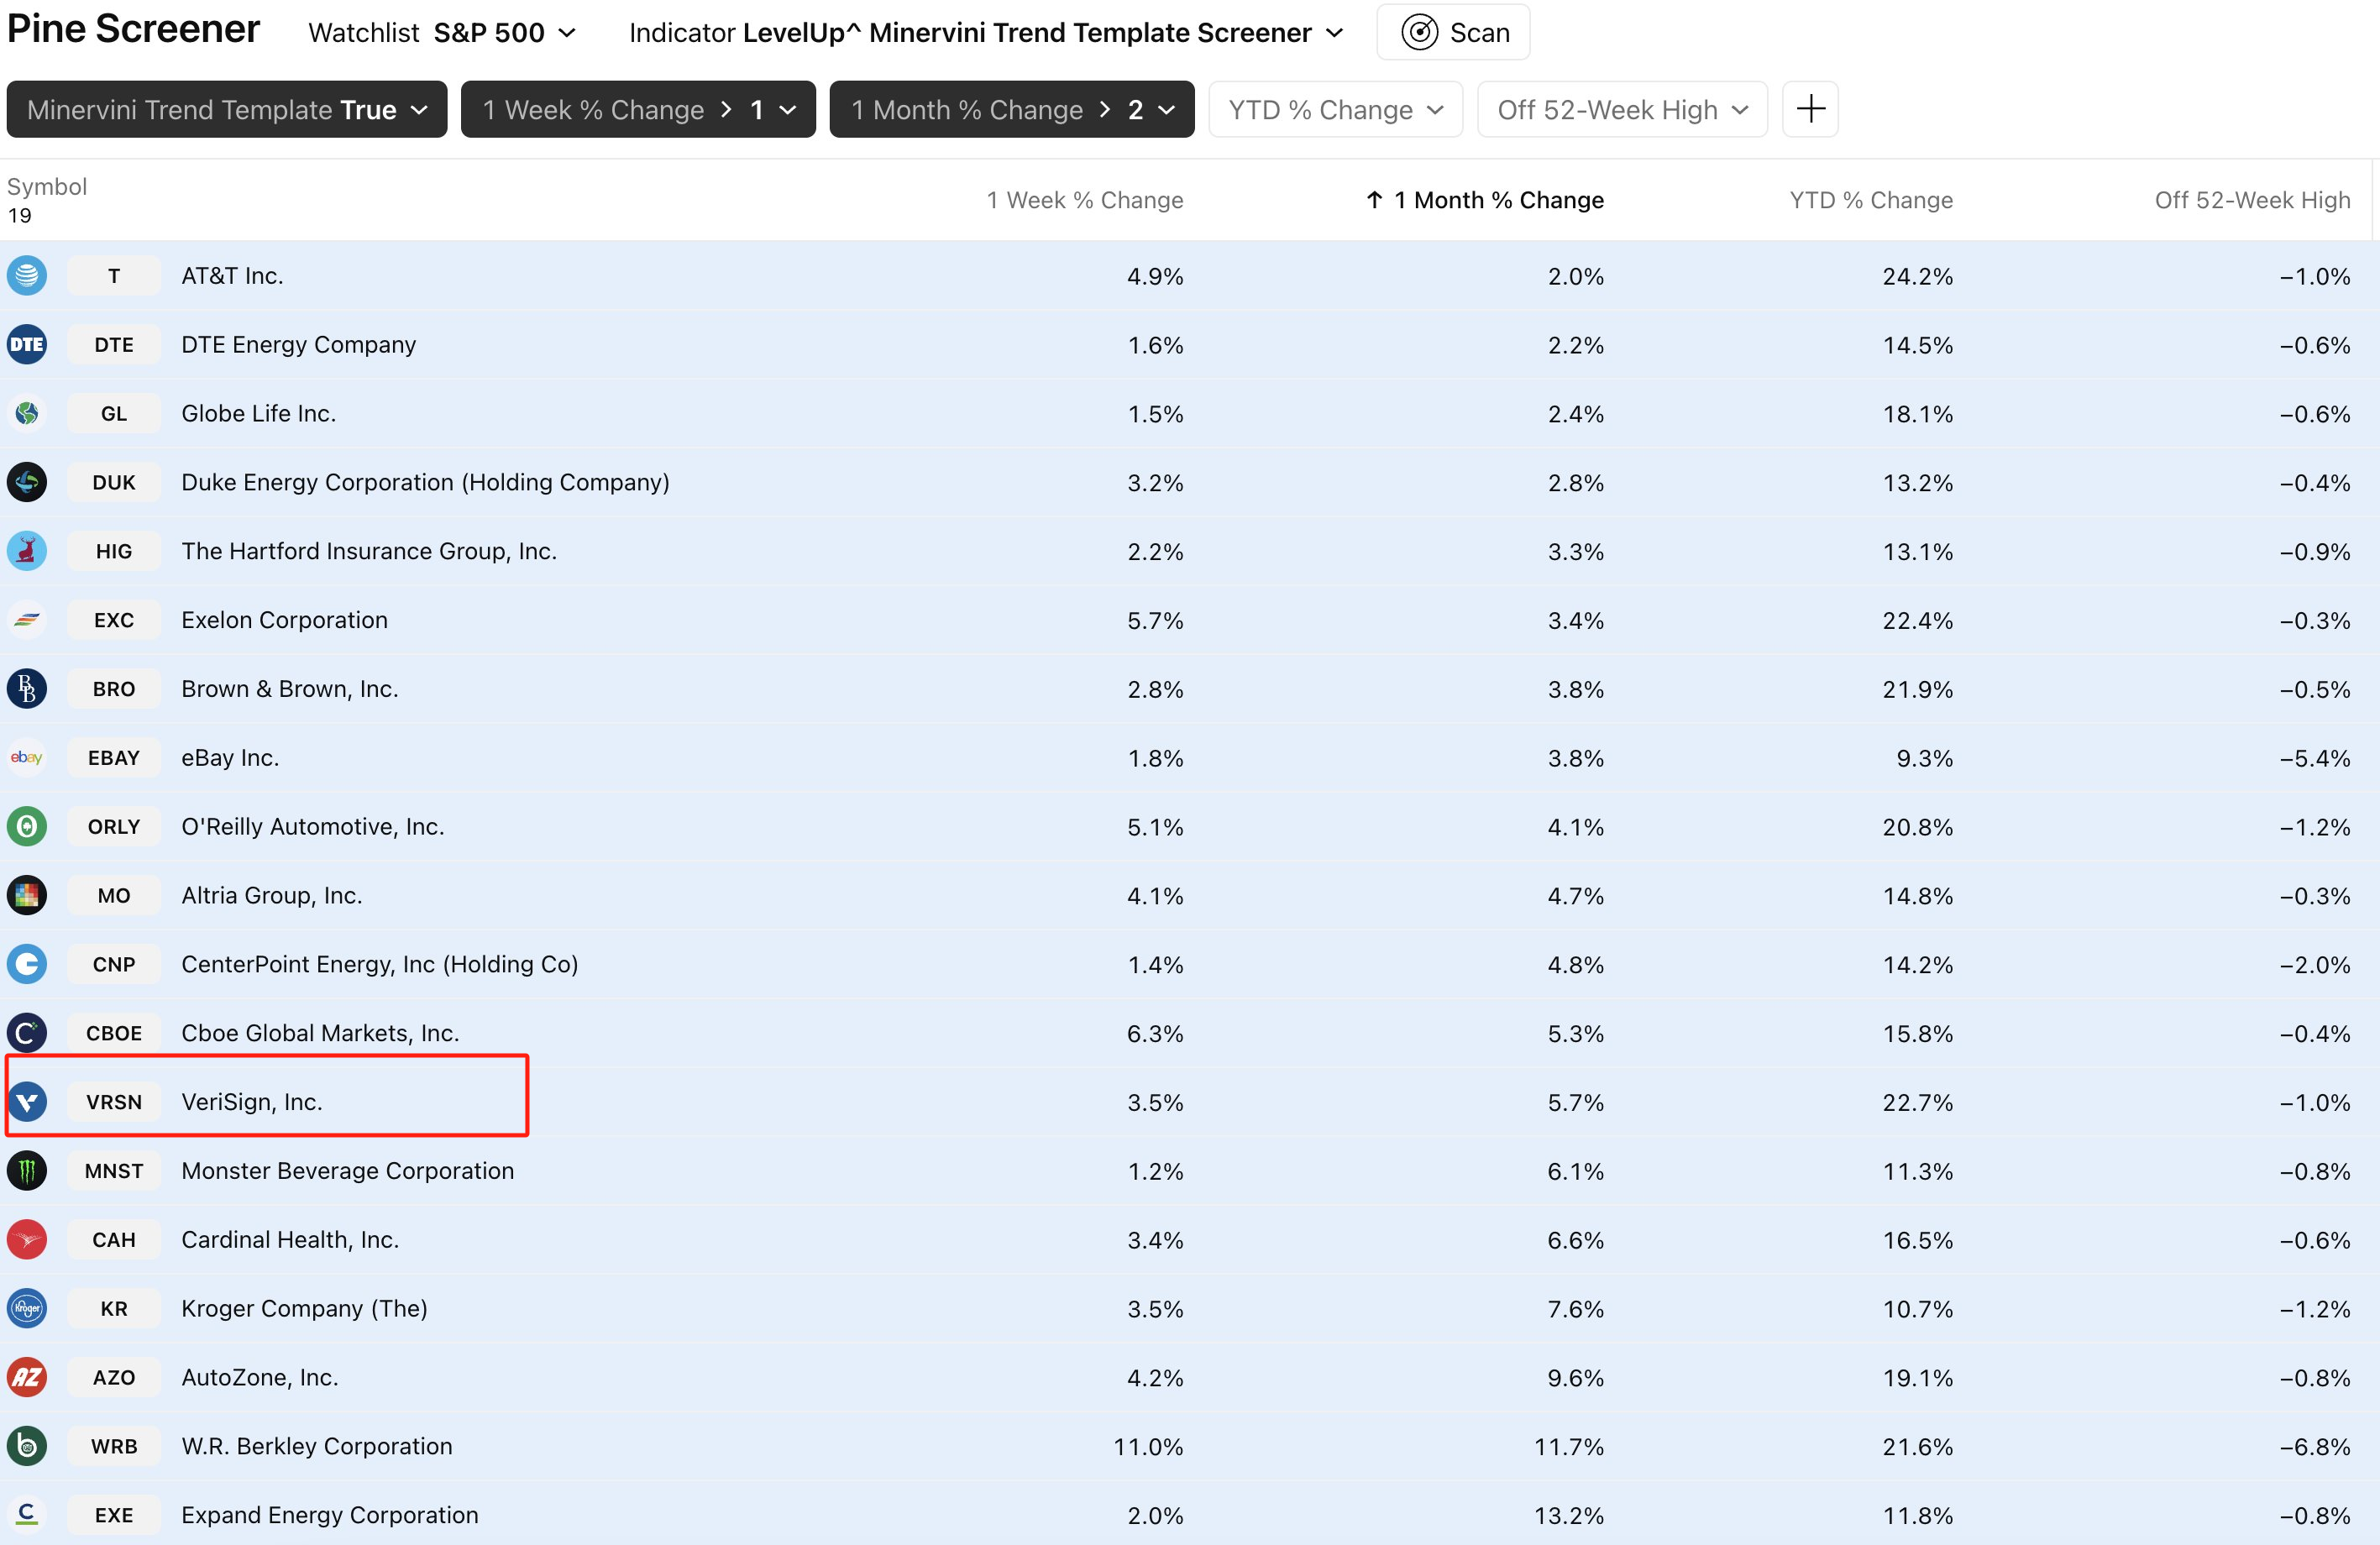The height and width of the screenshot is (1545, 2380).
Task: Open the 1 Week % Change filter
Action: [x=638, y=109]
